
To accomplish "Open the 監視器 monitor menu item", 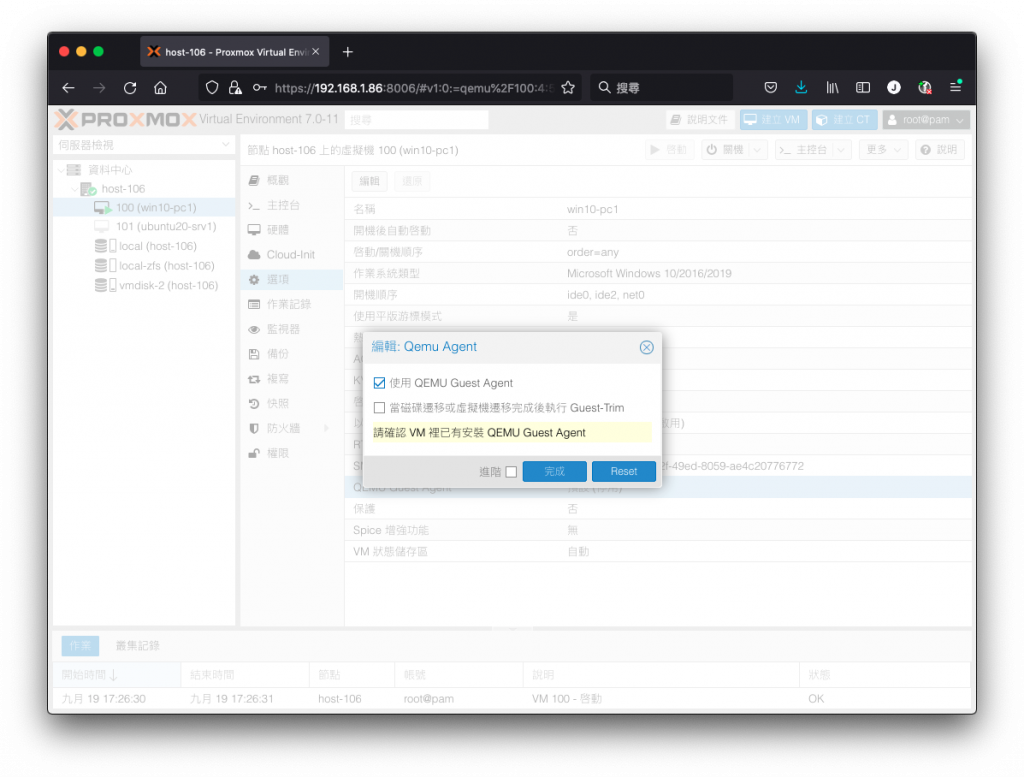I will point(291,329).
